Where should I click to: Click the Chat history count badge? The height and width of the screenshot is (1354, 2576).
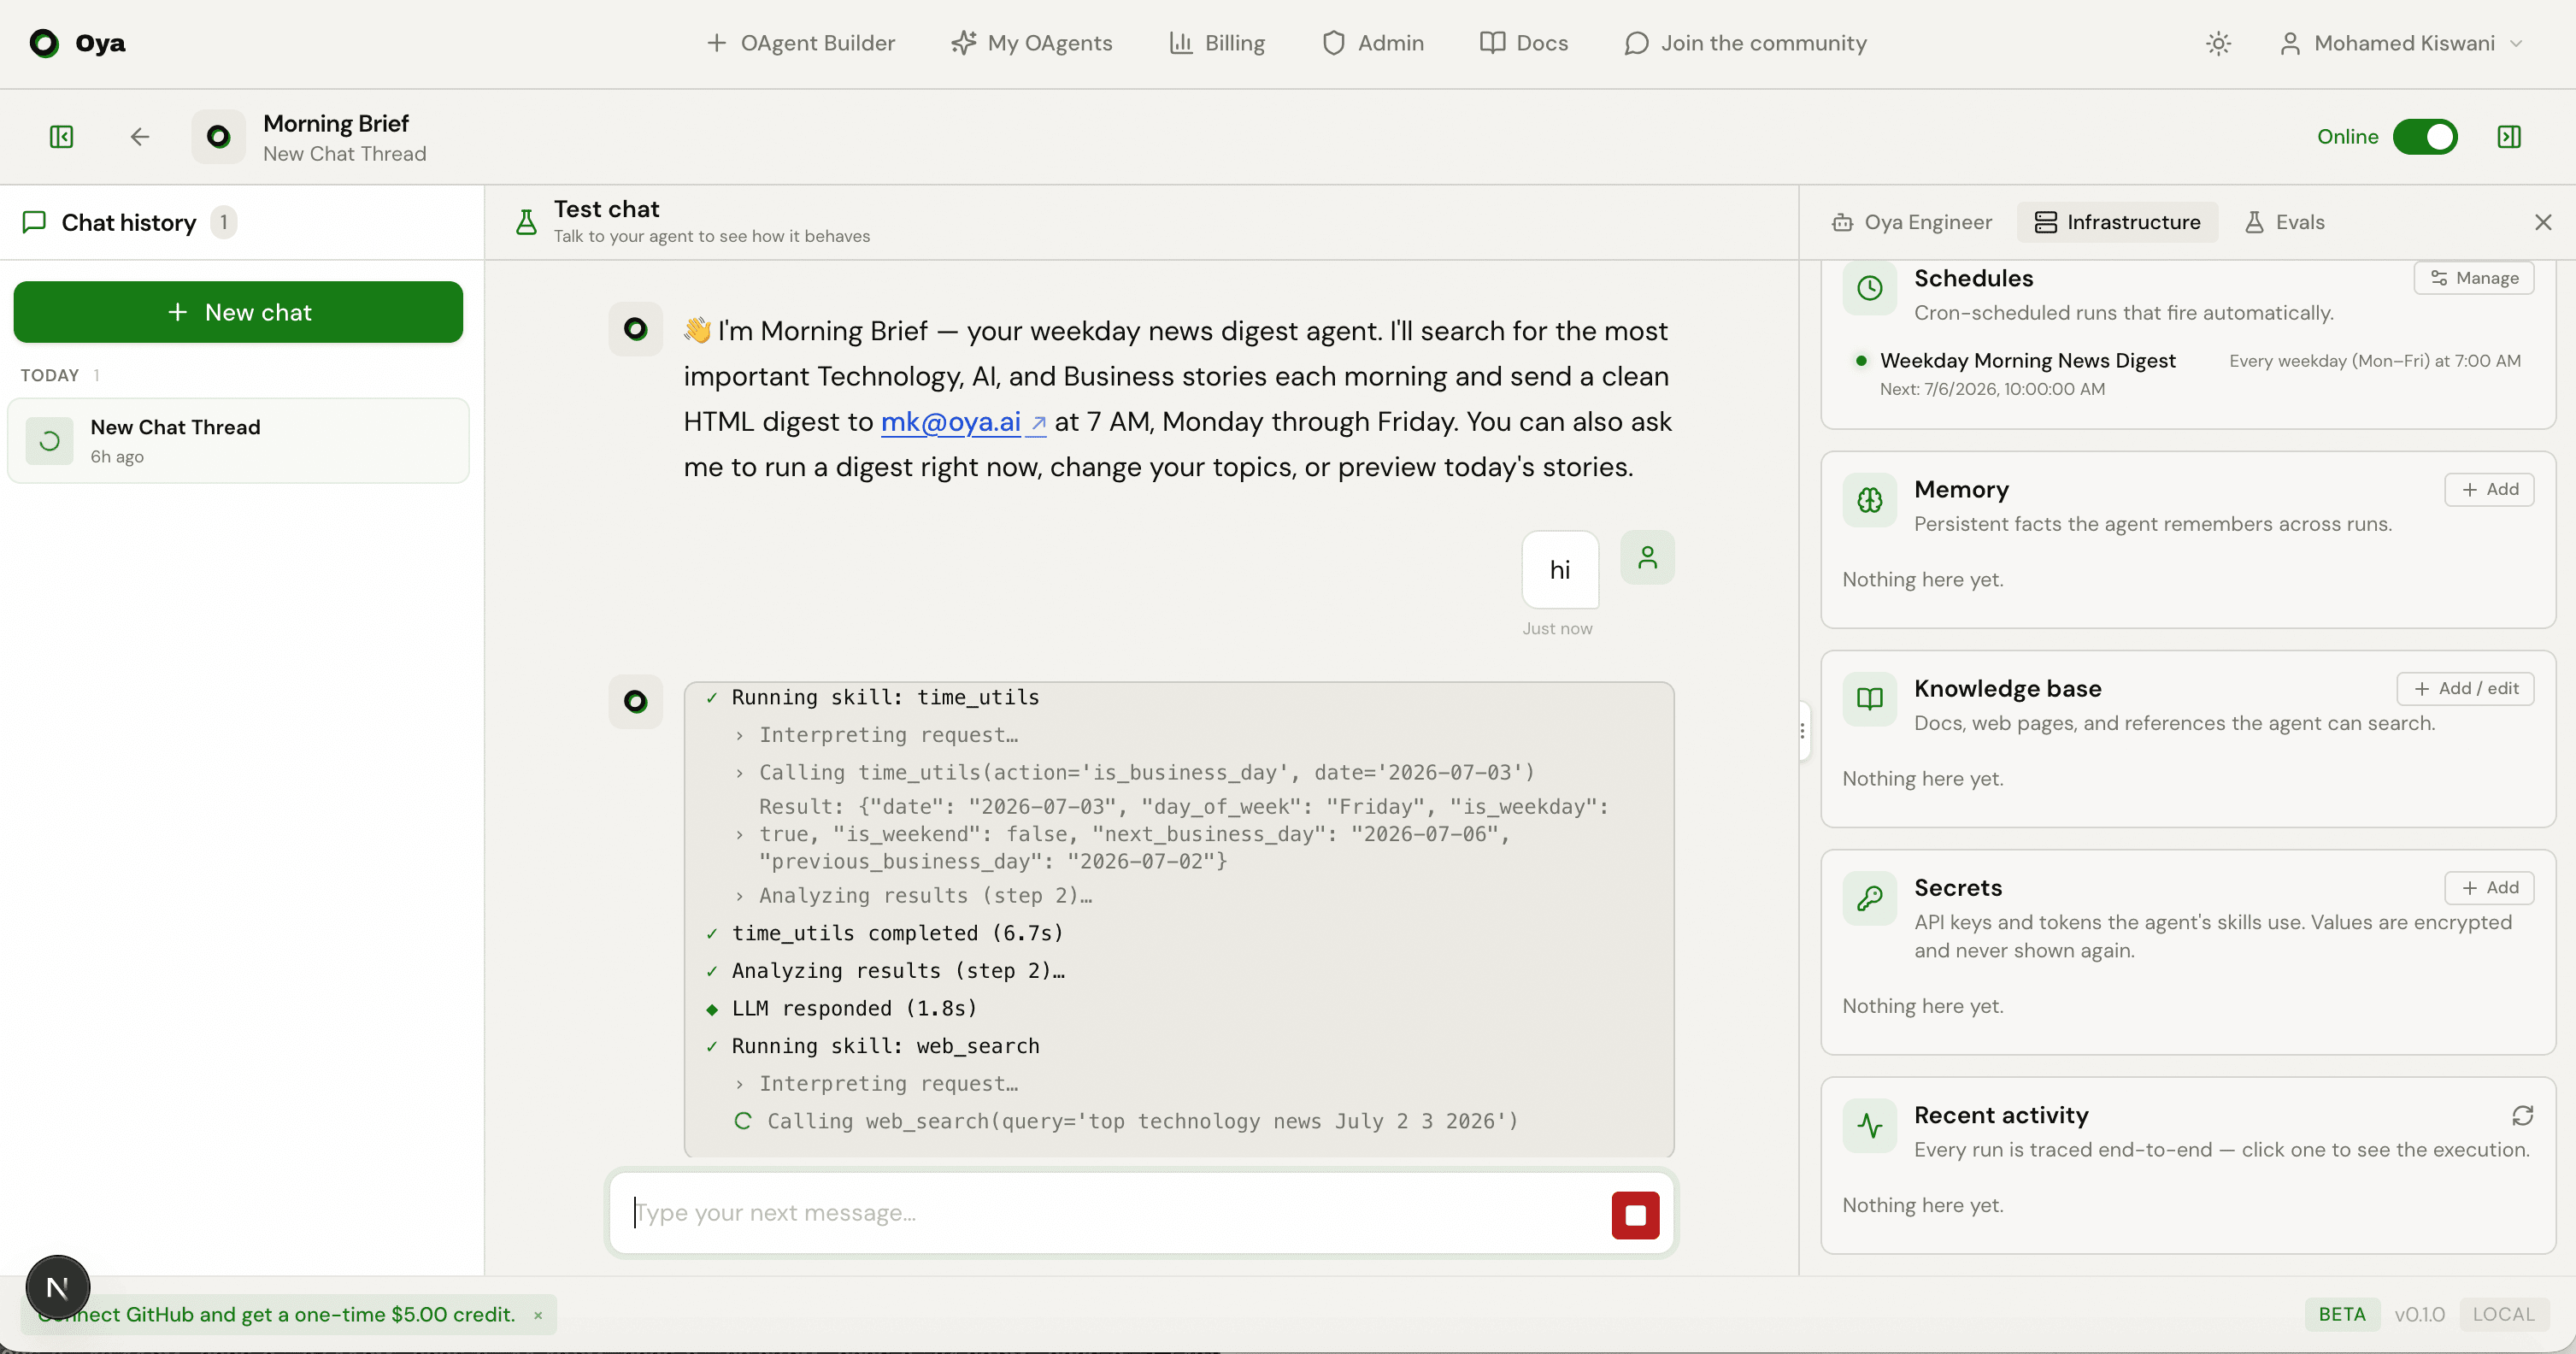point(224,222)
